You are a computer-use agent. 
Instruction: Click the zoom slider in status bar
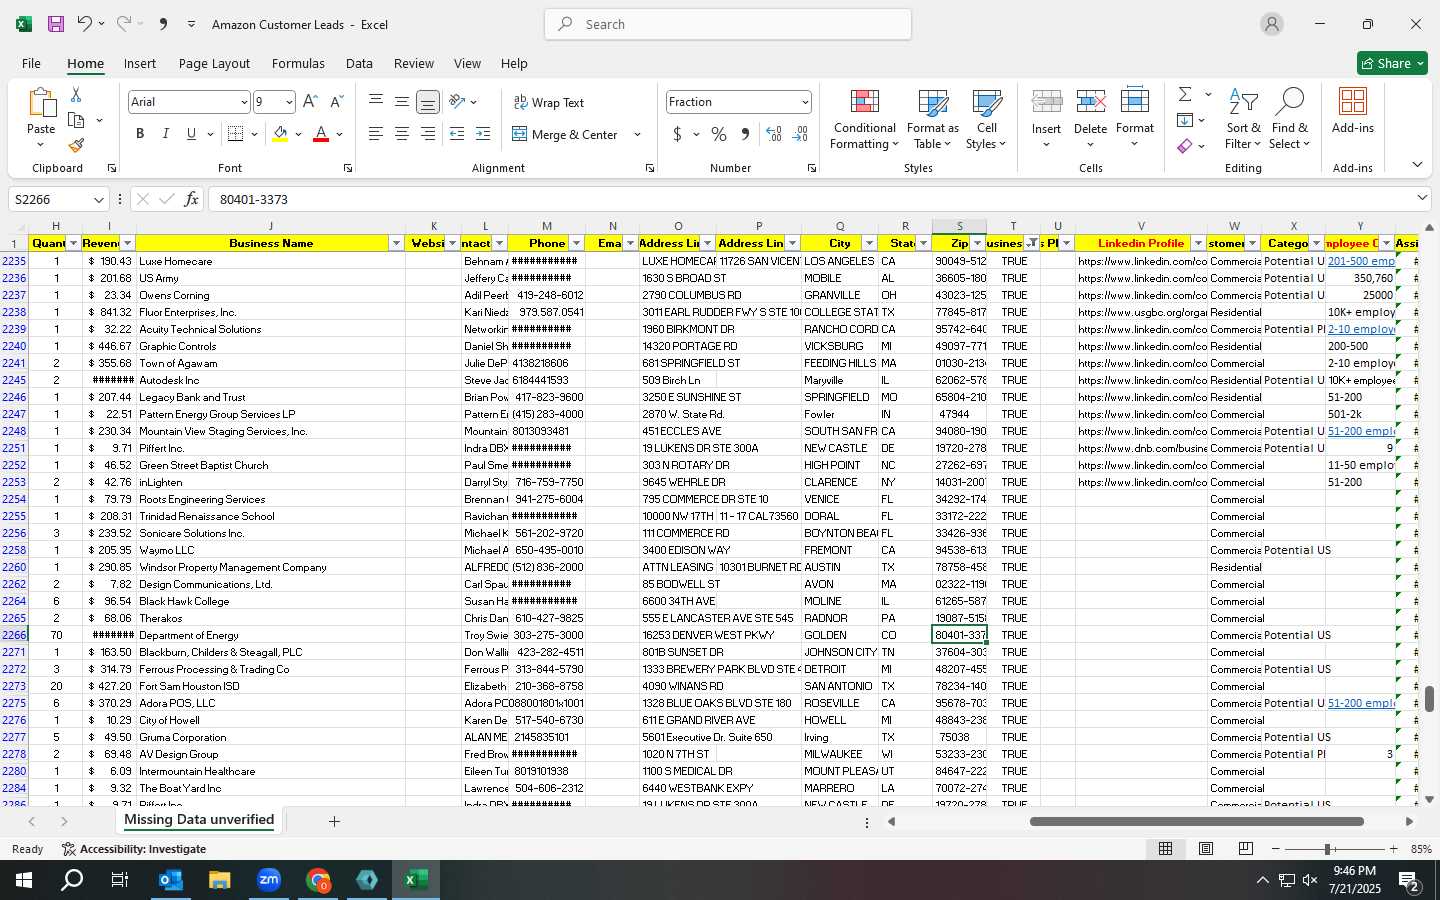pos(1328,849)
